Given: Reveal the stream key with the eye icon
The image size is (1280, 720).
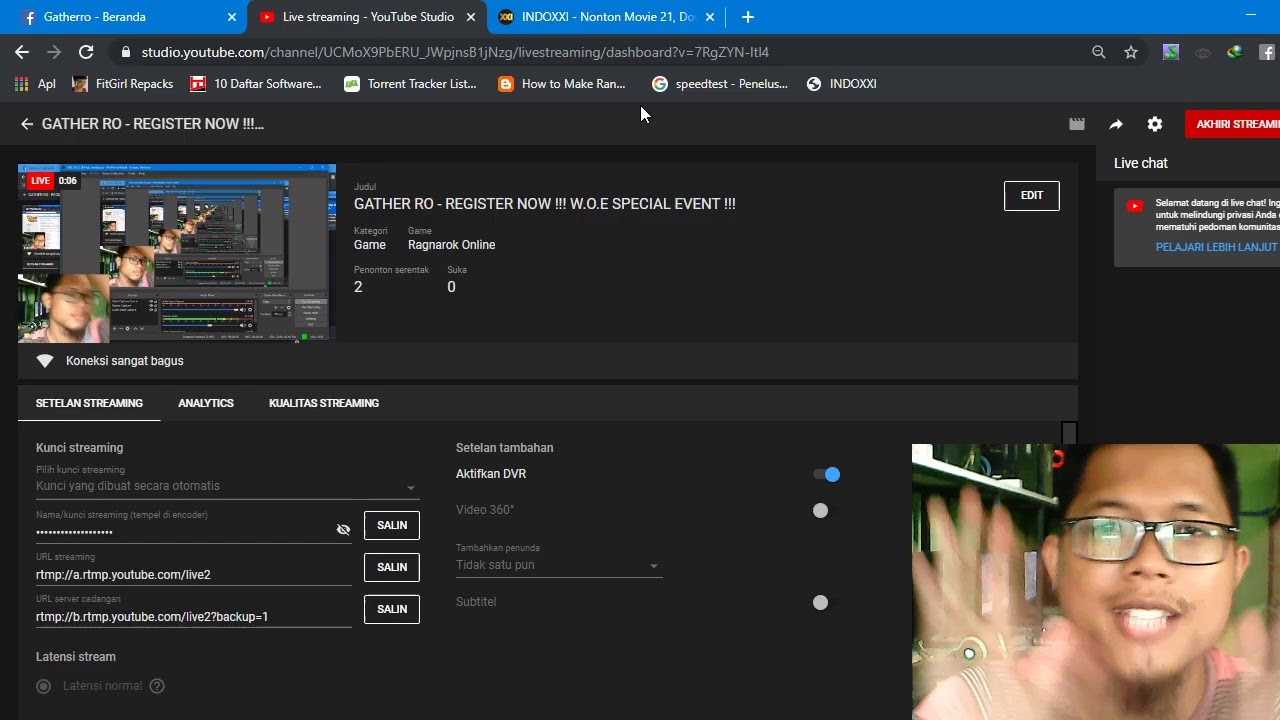Looking at the screenshot, I should coord(343,529).
